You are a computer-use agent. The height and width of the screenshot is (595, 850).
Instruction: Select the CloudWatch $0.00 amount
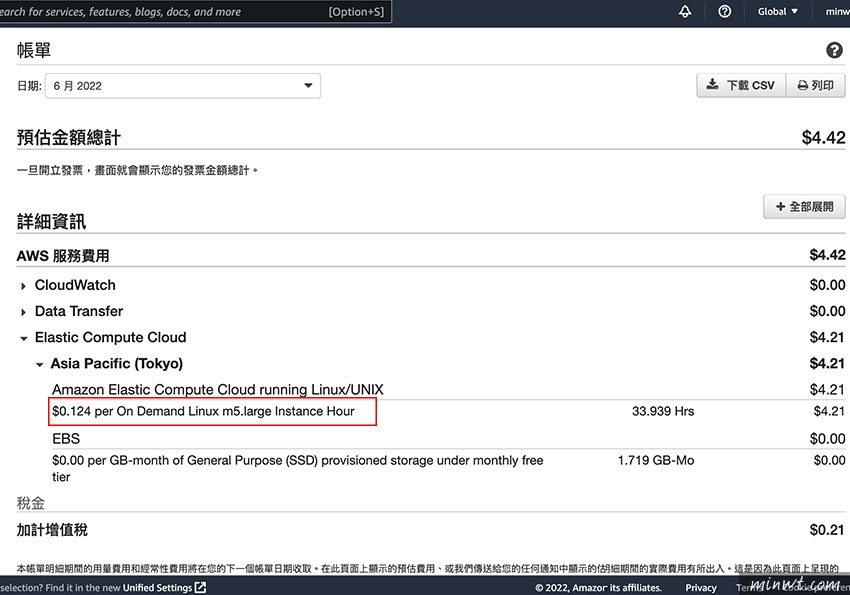tap(827, 285)
